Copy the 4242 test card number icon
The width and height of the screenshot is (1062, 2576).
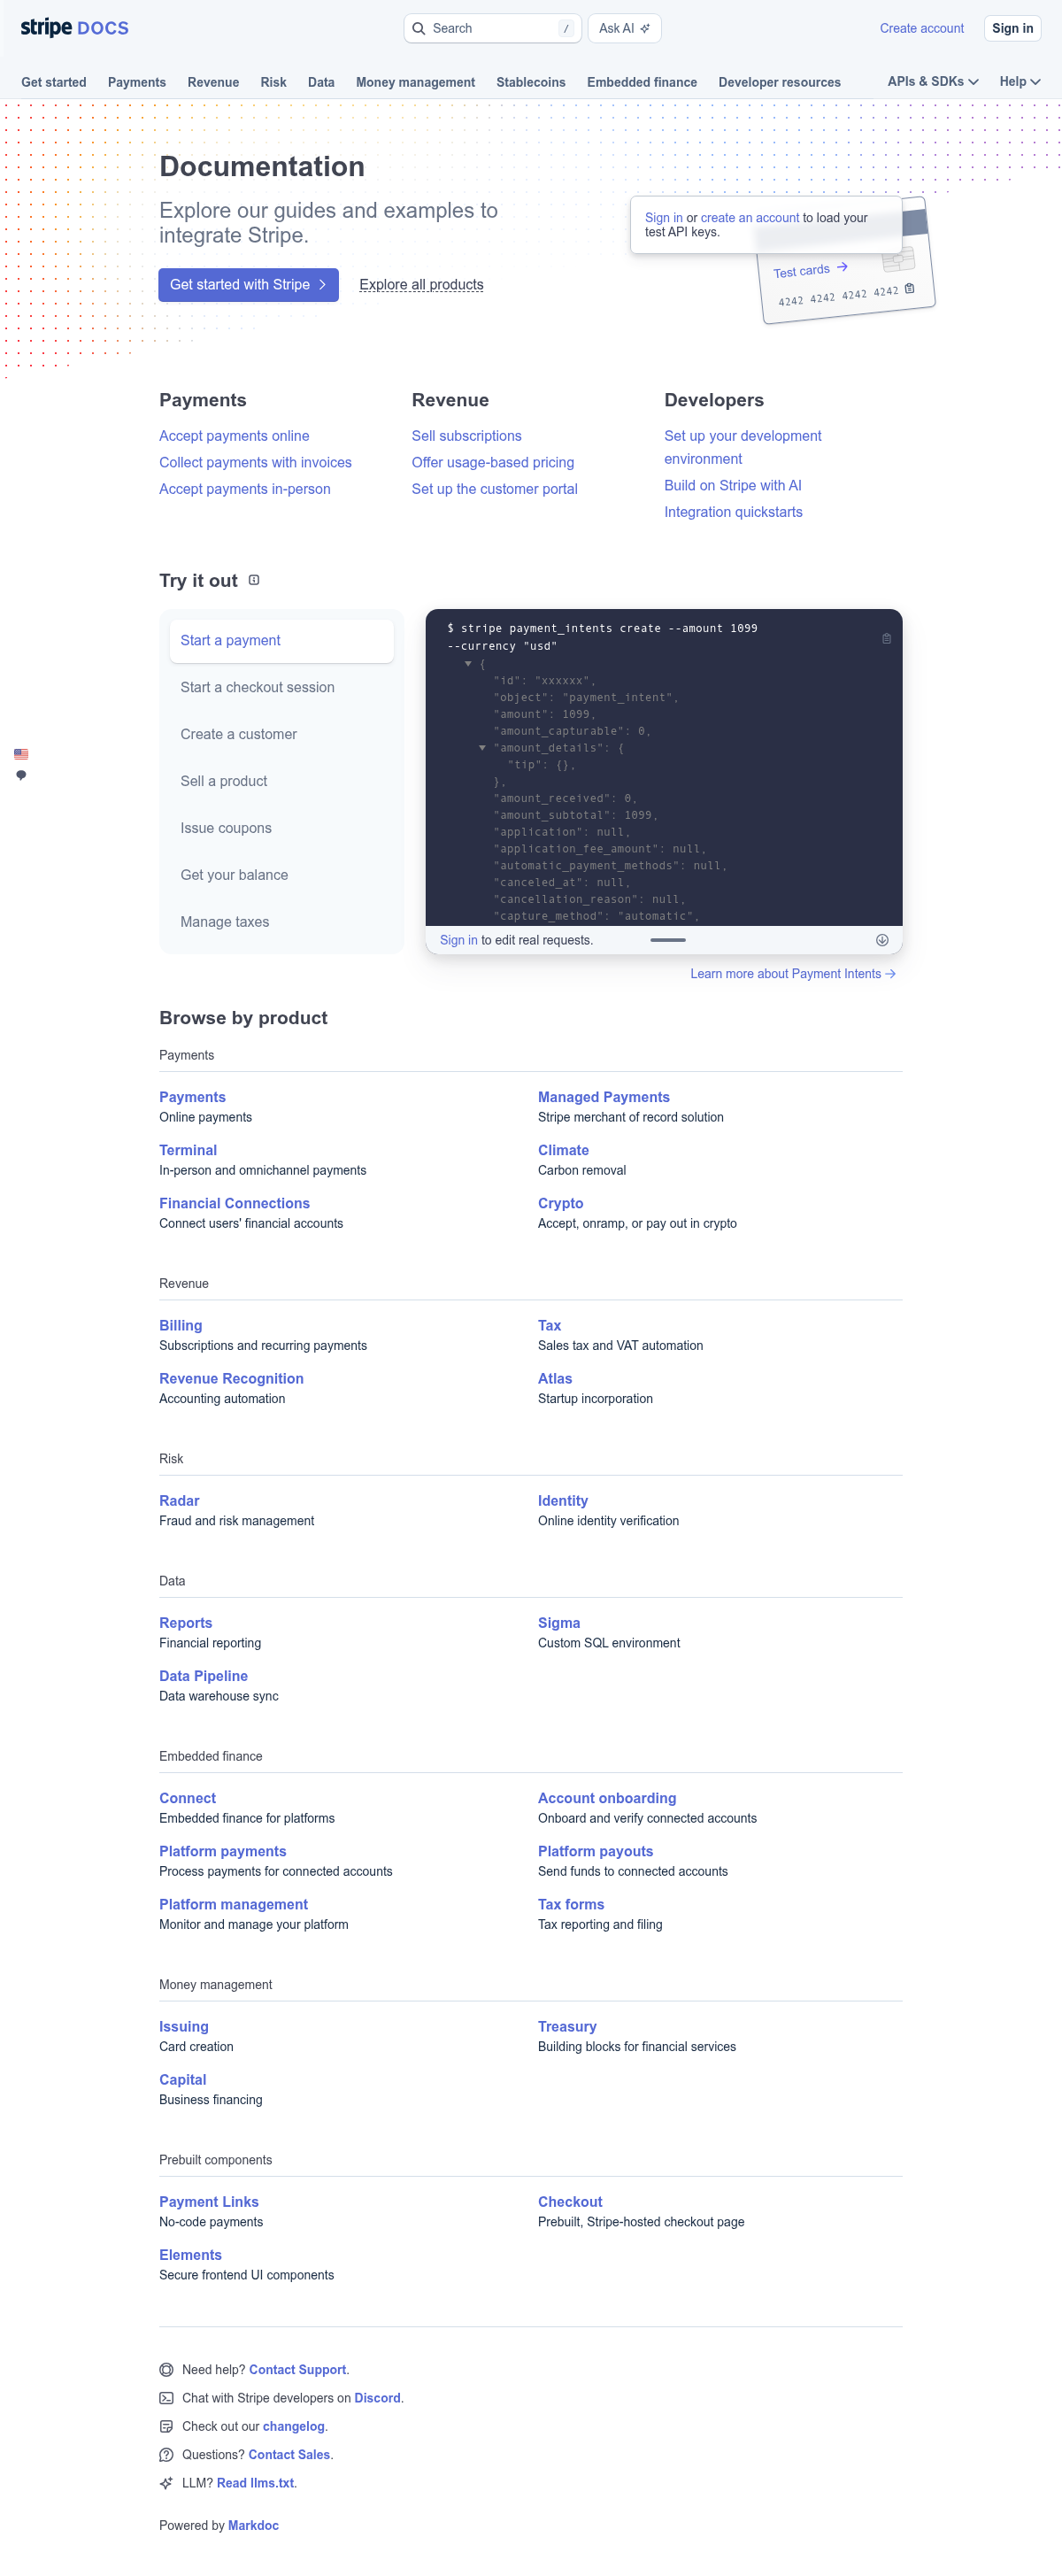click(x=909, y=288)
